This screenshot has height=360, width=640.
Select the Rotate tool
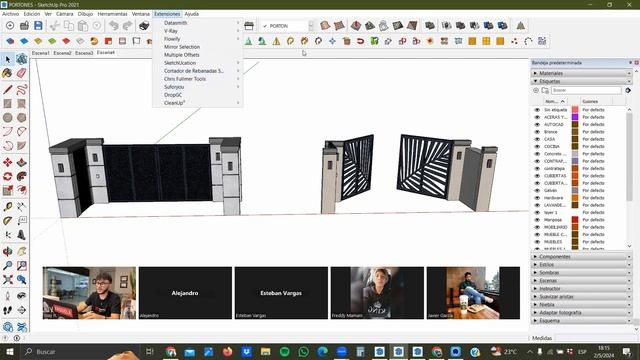(8, 176)
